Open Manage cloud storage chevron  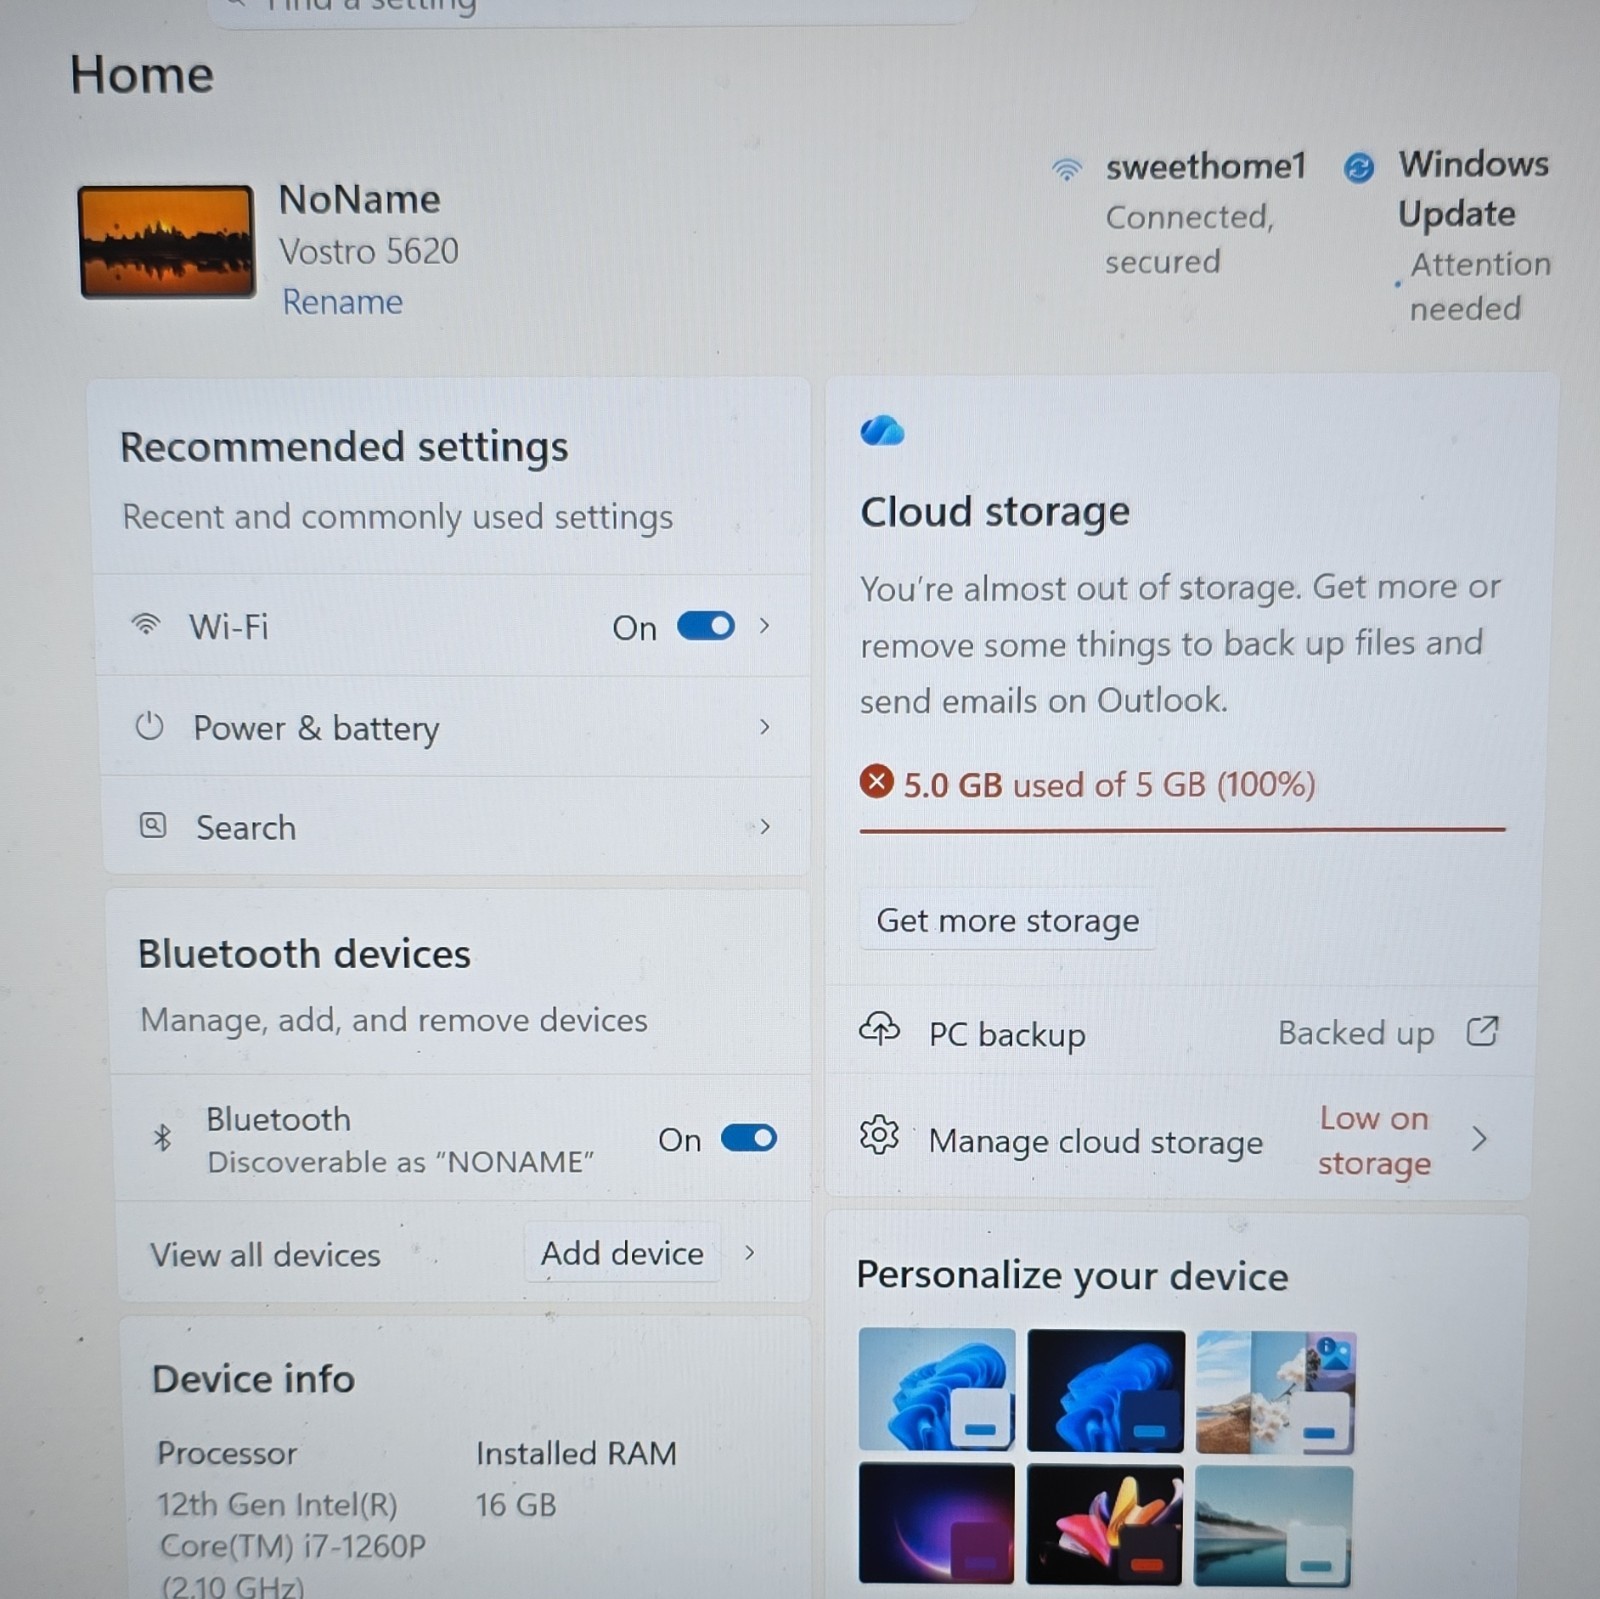pos(1480,1138)
